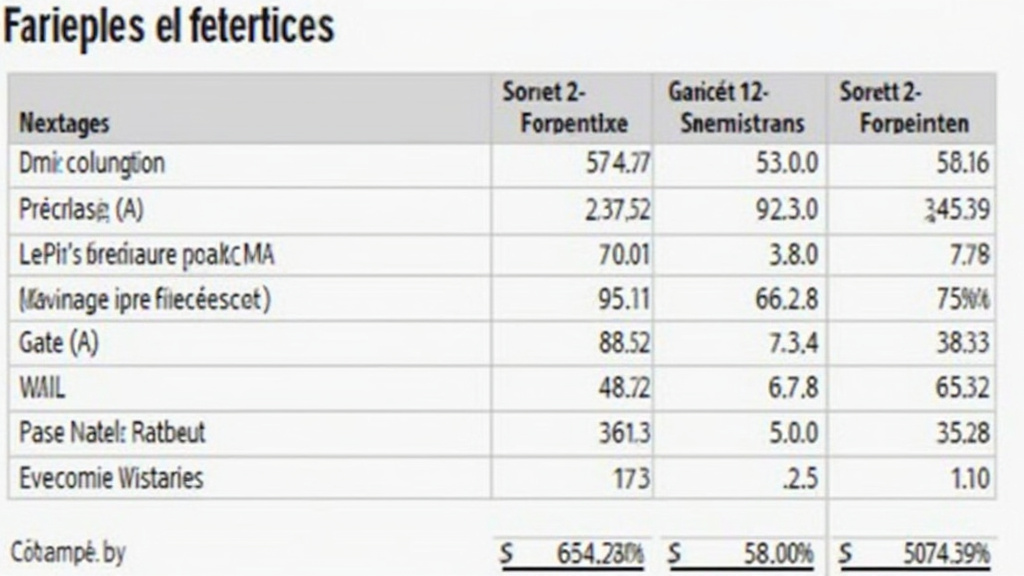Click the cell with value 361.3

624,433
